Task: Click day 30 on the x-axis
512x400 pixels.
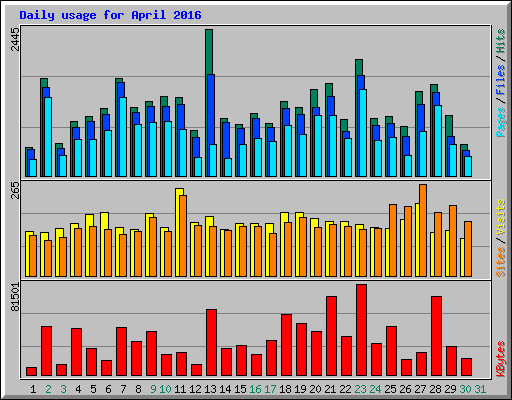Action: 465,389
